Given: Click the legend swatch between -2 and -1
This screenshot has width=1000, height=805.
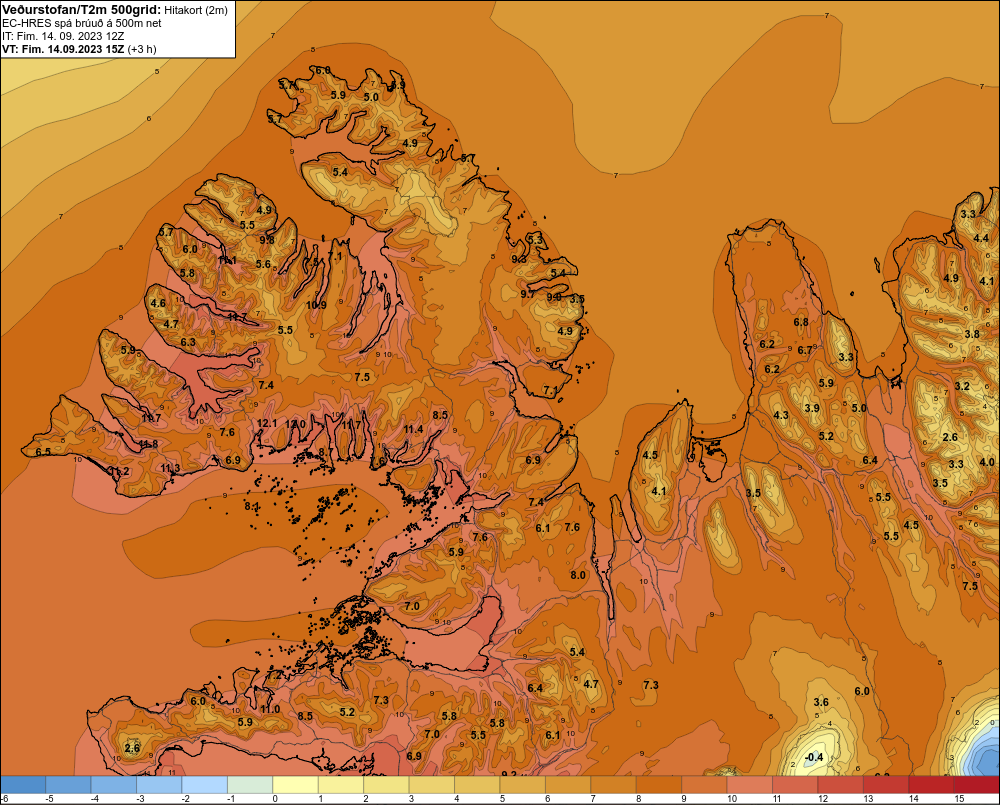Looking at the screenshot, I should pos(205,785).
